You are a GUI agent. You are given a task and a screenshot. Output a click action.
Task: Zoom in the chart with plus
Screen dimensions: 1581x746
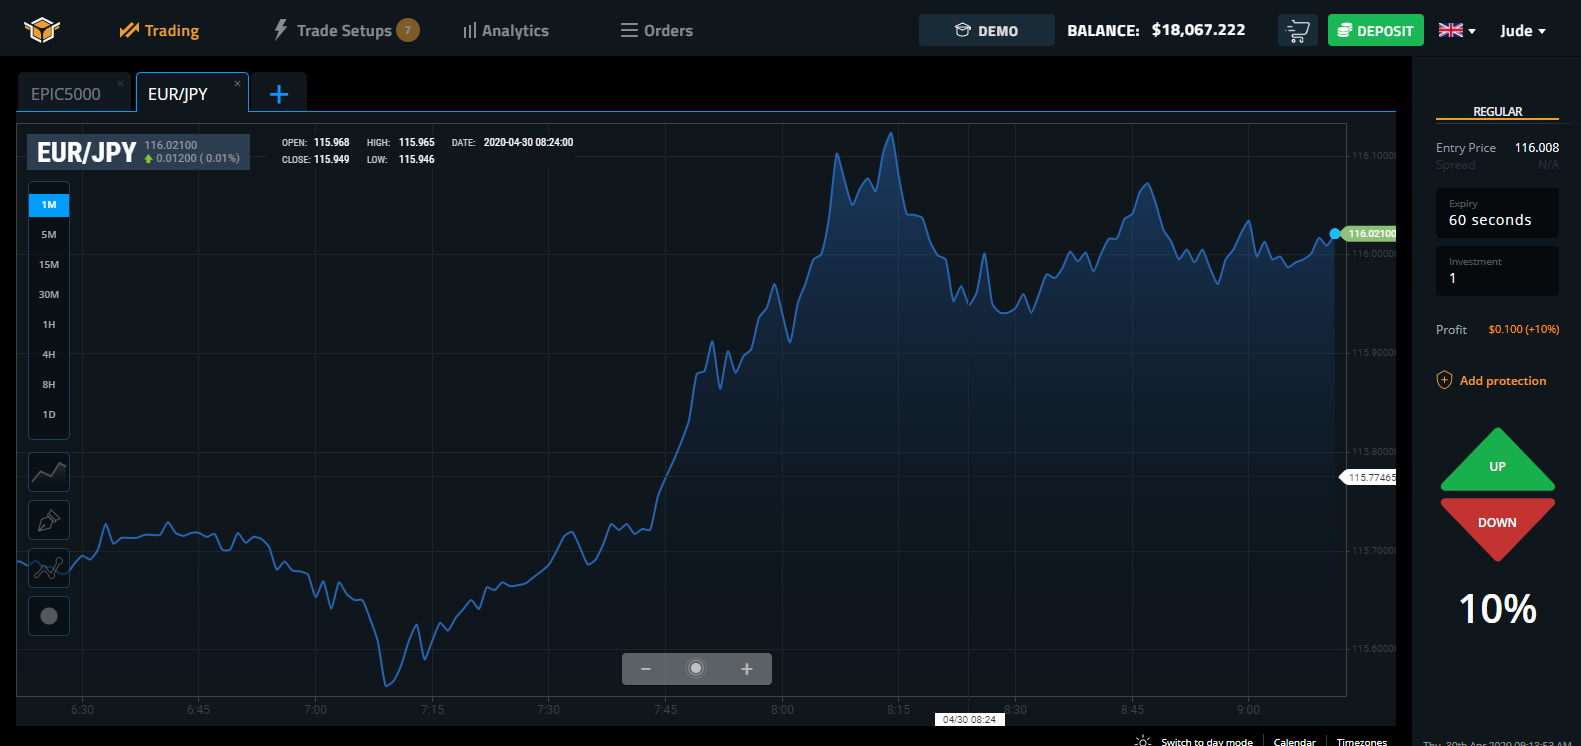(746, 669)
